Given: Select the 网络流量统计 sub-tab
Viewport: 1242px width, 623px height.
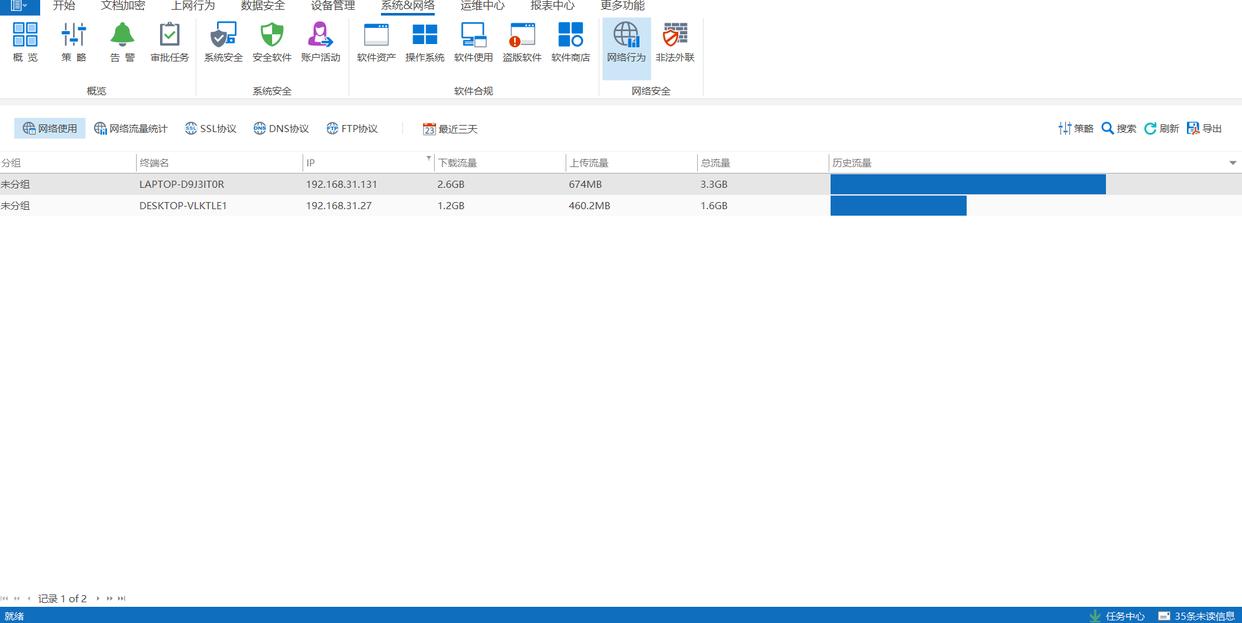Looking at the screenshot, I should 131,129.
